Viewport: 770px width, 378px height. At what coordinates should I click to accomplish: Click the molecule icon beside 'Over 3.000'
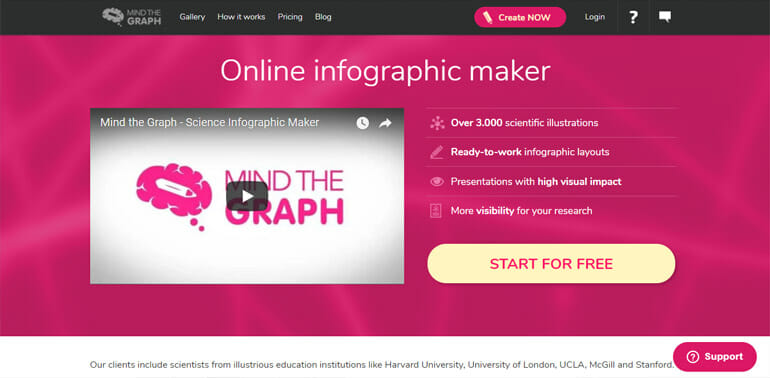[437, 123]
